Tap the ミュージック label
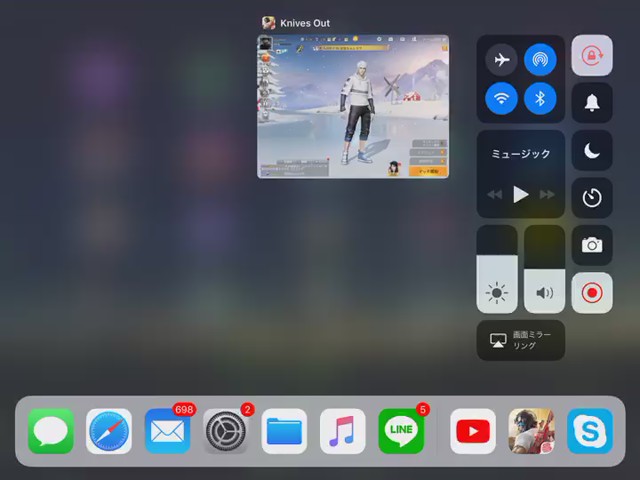The image size is (640, 480). point(521,154)
